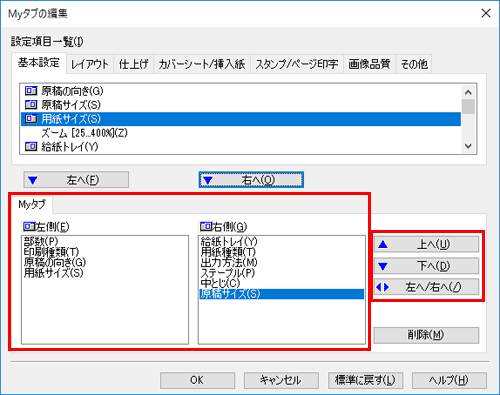This screenshot has width=500, height=395.
Task: Click the icon next to 左側(E) label
Action: pyautogui.click(x=29, y=227)
